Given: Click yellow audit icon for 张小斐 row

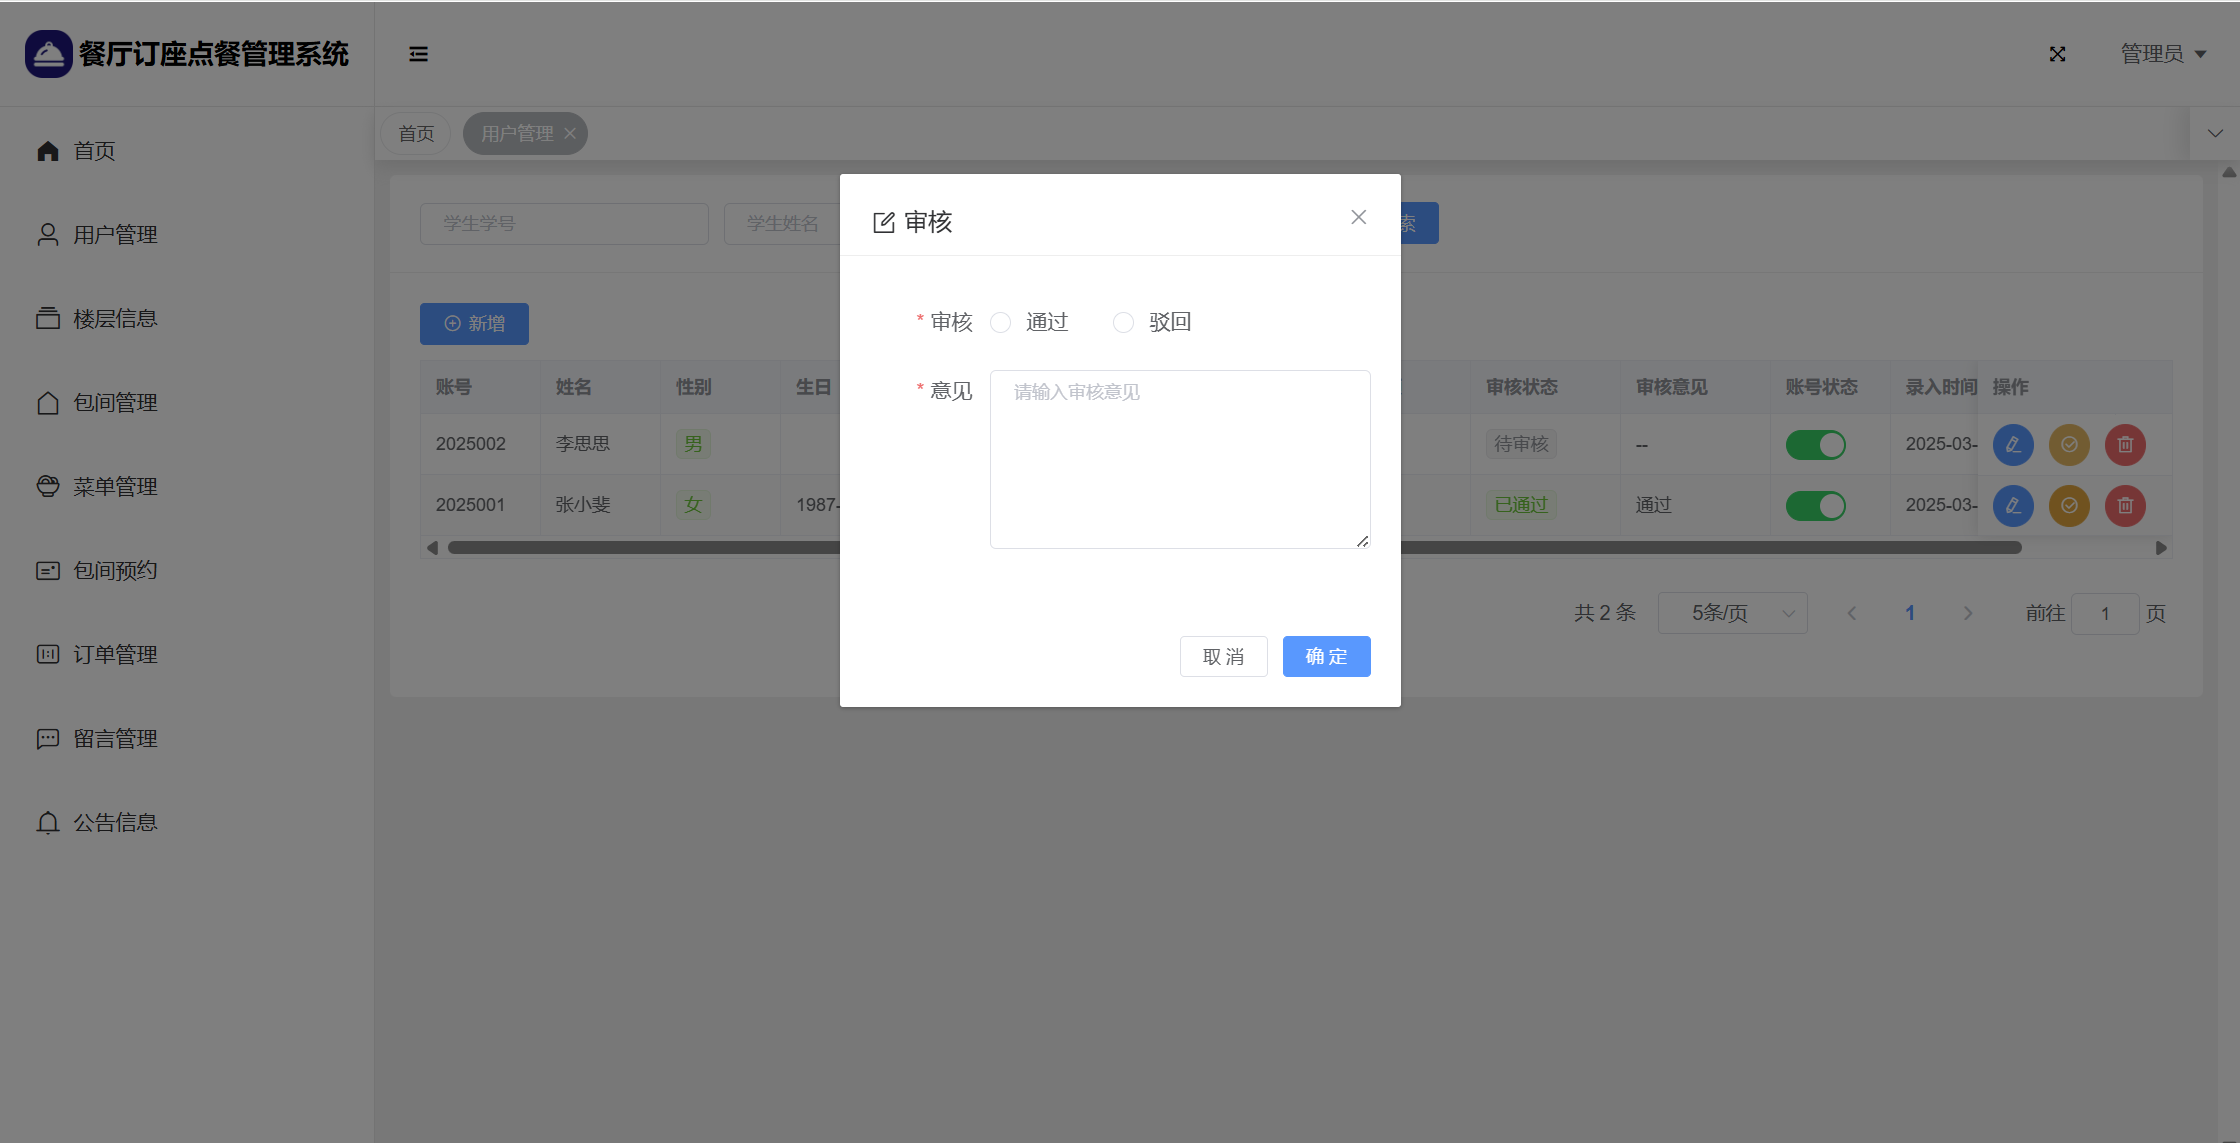Looking at the screenshot, I should tap(2069, 505).
